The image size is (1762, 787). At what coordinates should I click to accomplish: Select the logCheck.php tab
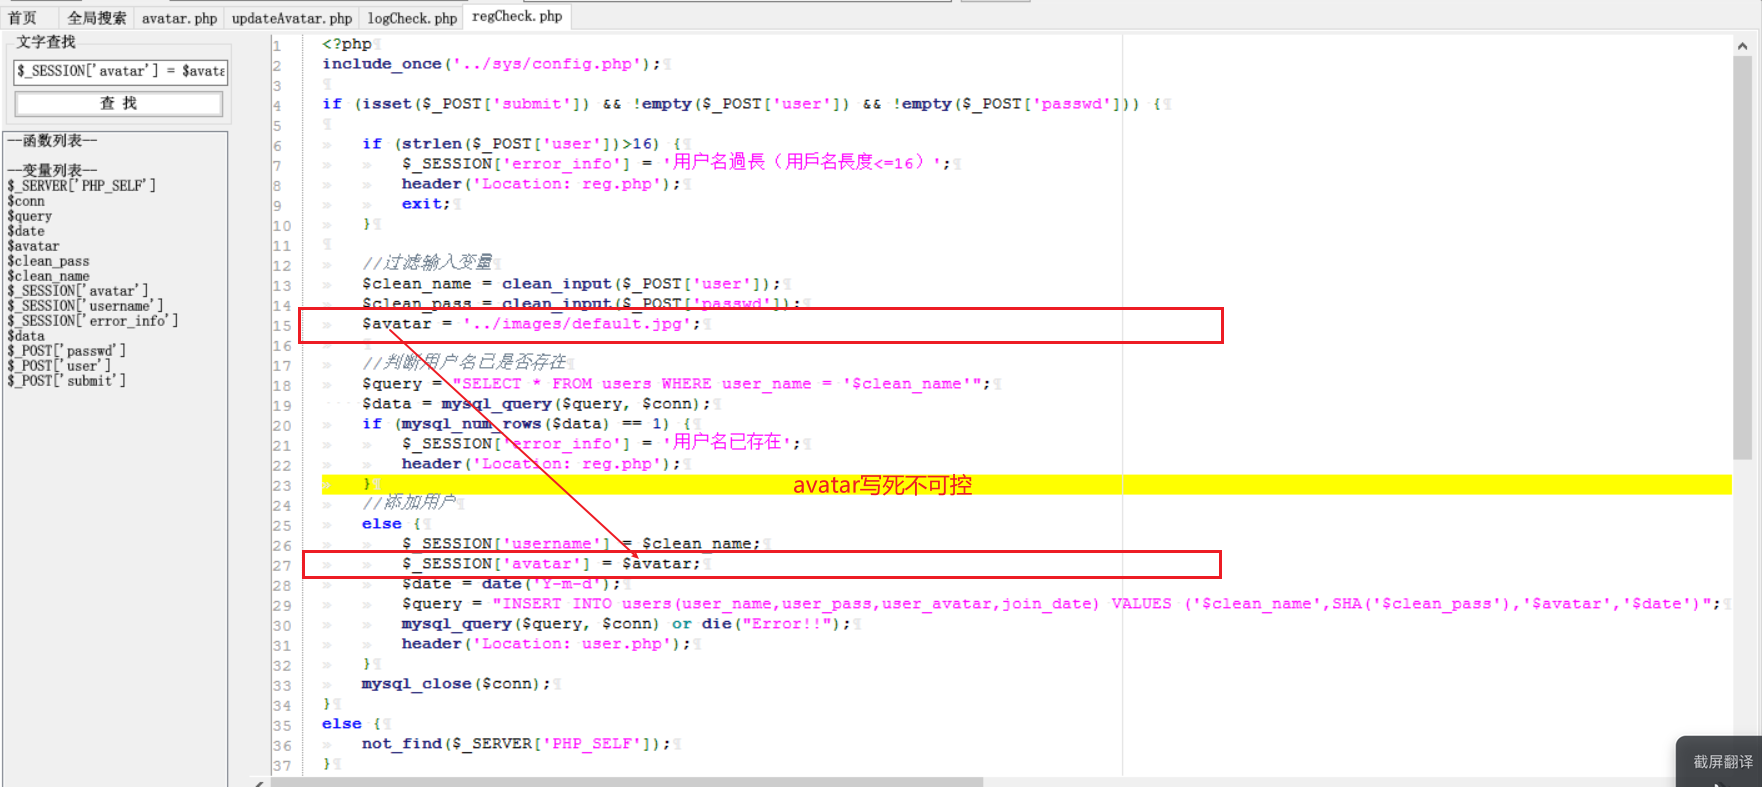(412, 18)
